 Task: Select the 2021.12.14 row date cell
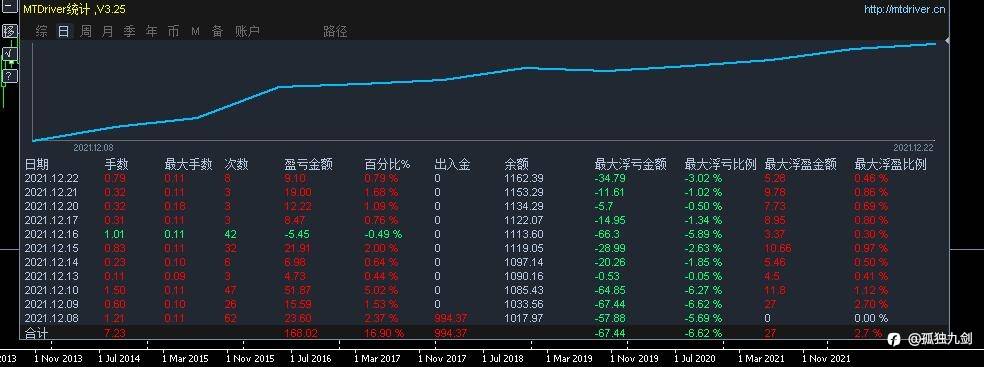[x=51, y=262]
